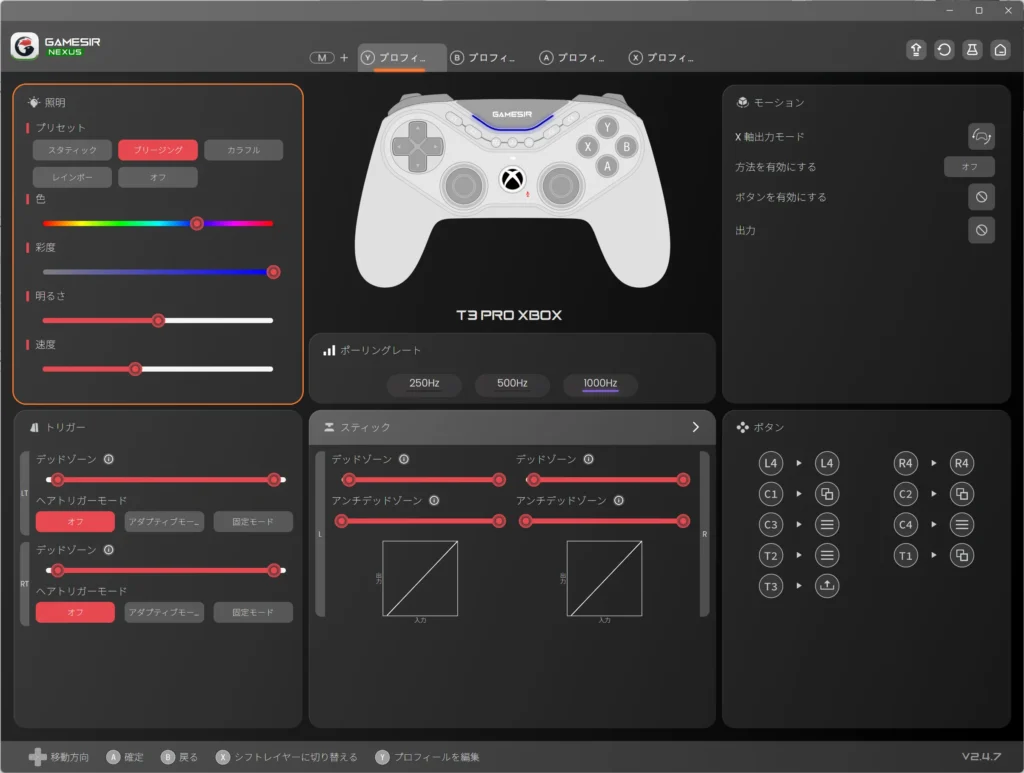Set LT hair trigger to 固定モード
1024x773 pixels.
coord(253,522)
